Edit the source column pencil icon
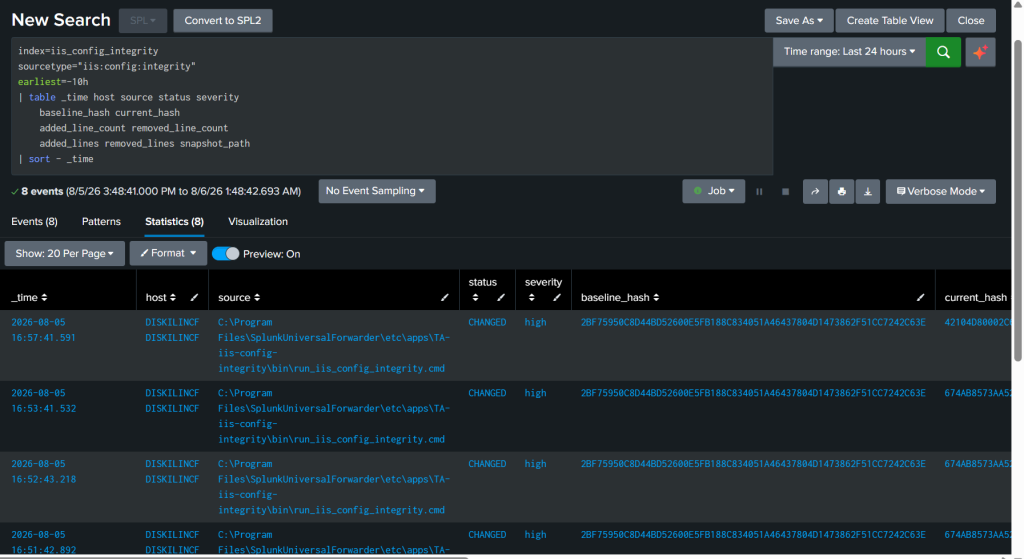Image resolution: width=1024 pixels, height=559 pixels. click(445, 297)
